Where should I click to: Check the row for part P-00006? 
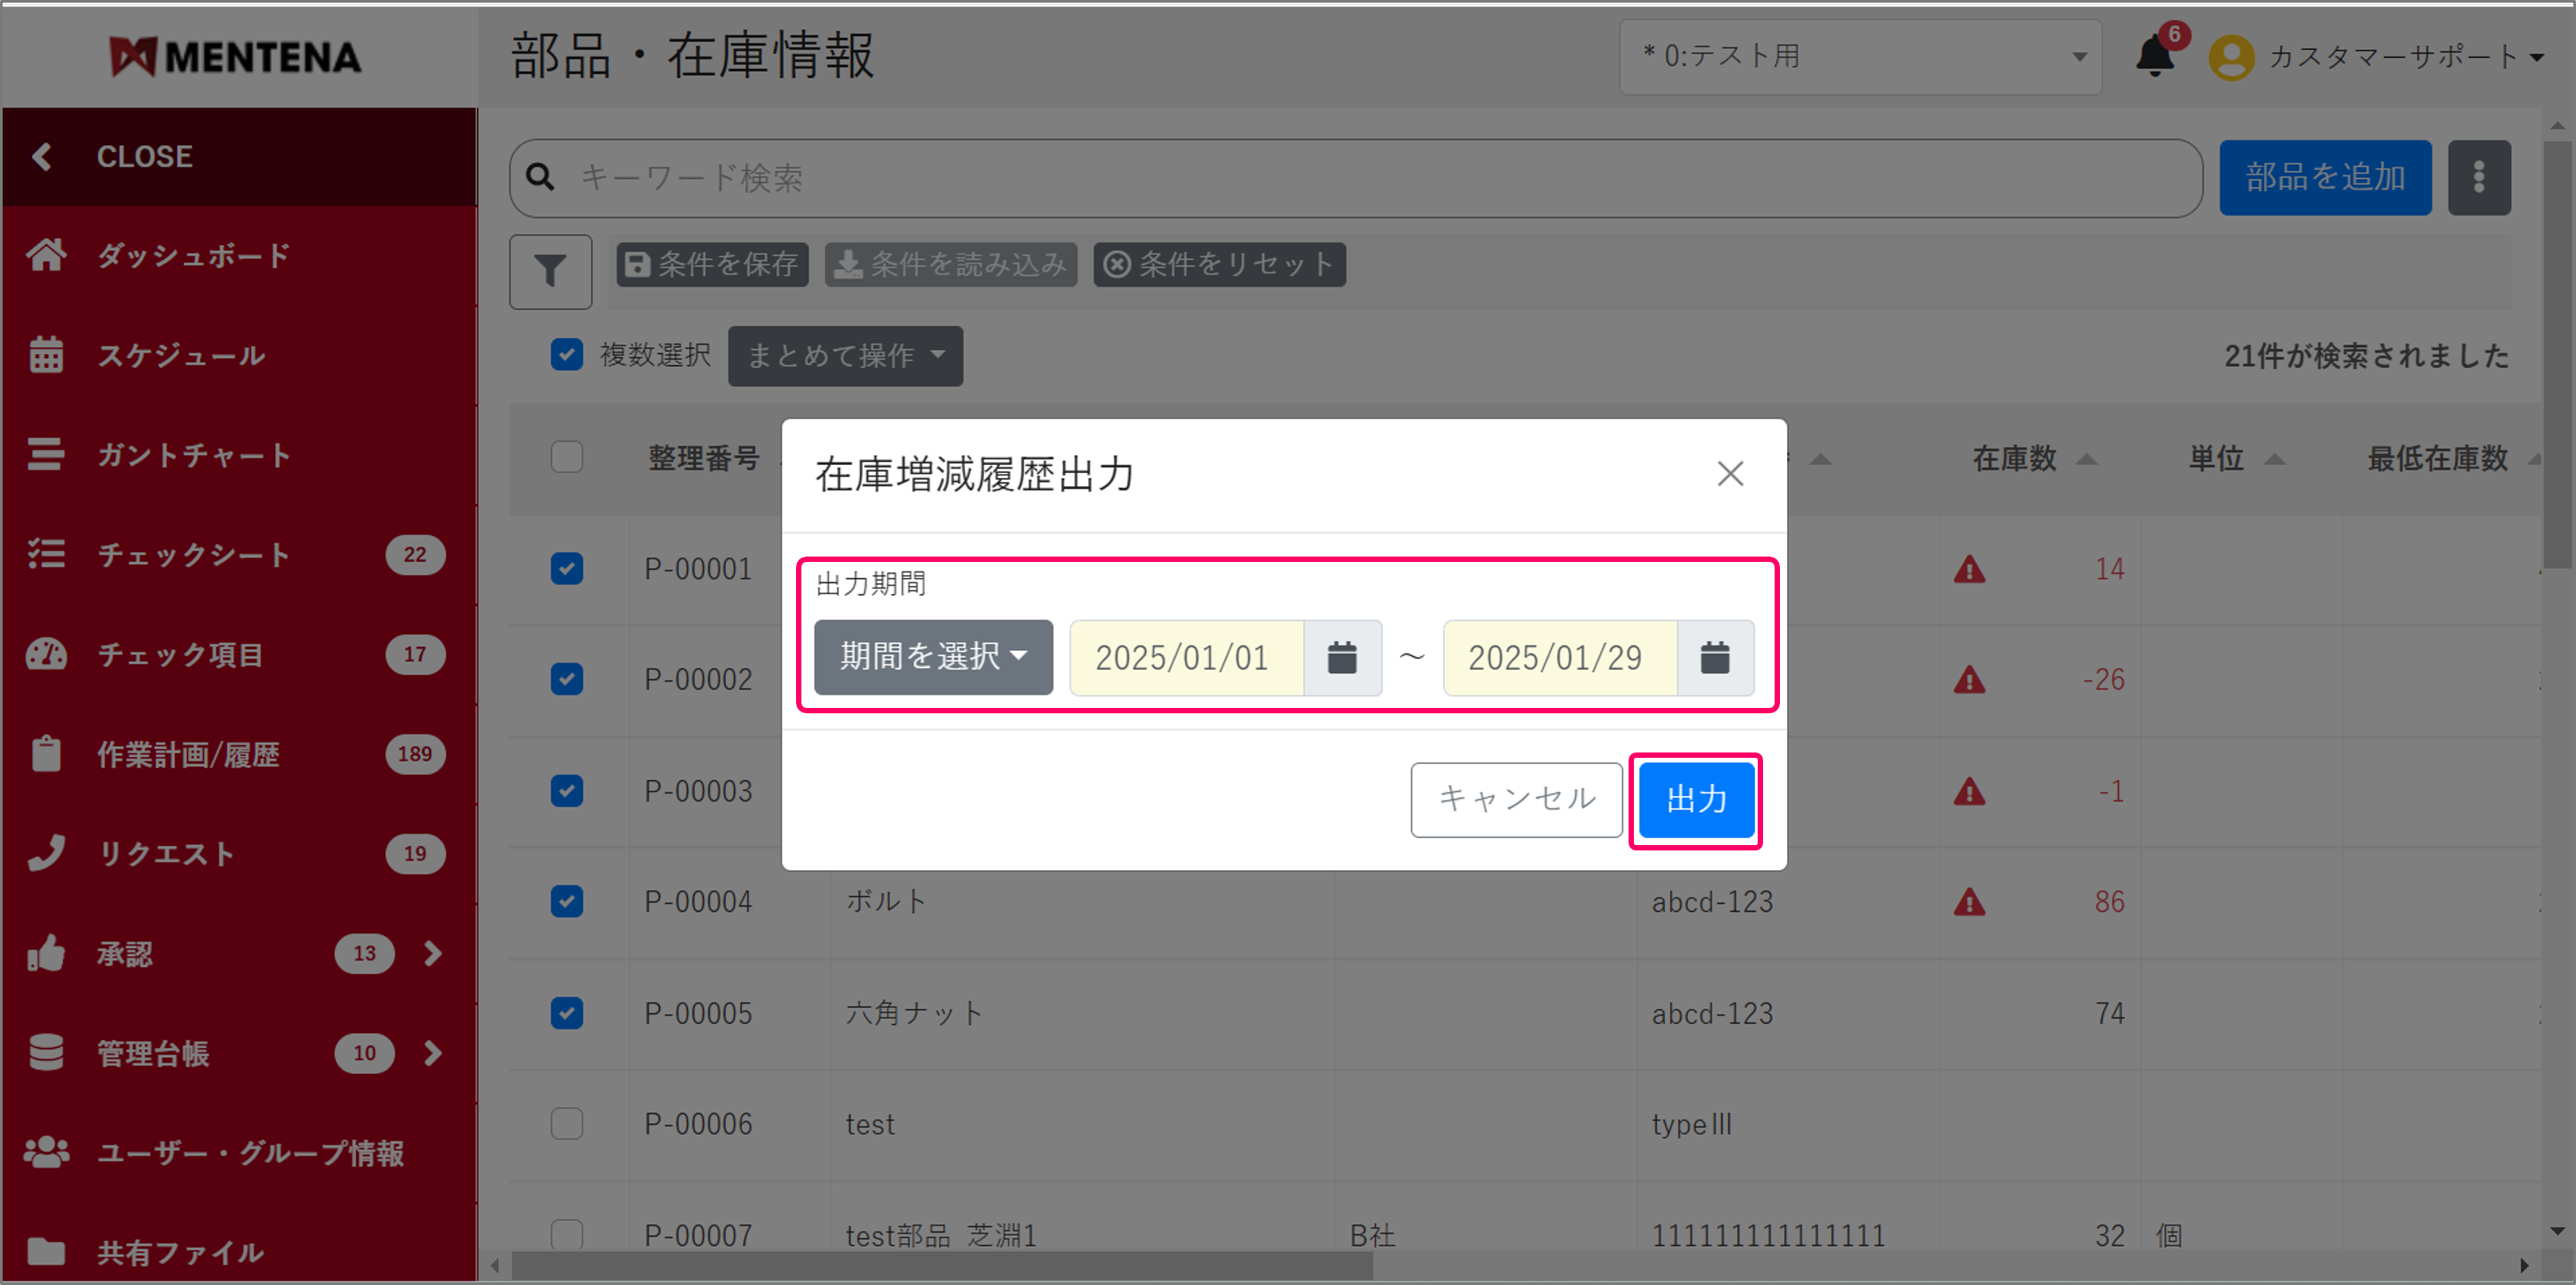(567, 1123)
